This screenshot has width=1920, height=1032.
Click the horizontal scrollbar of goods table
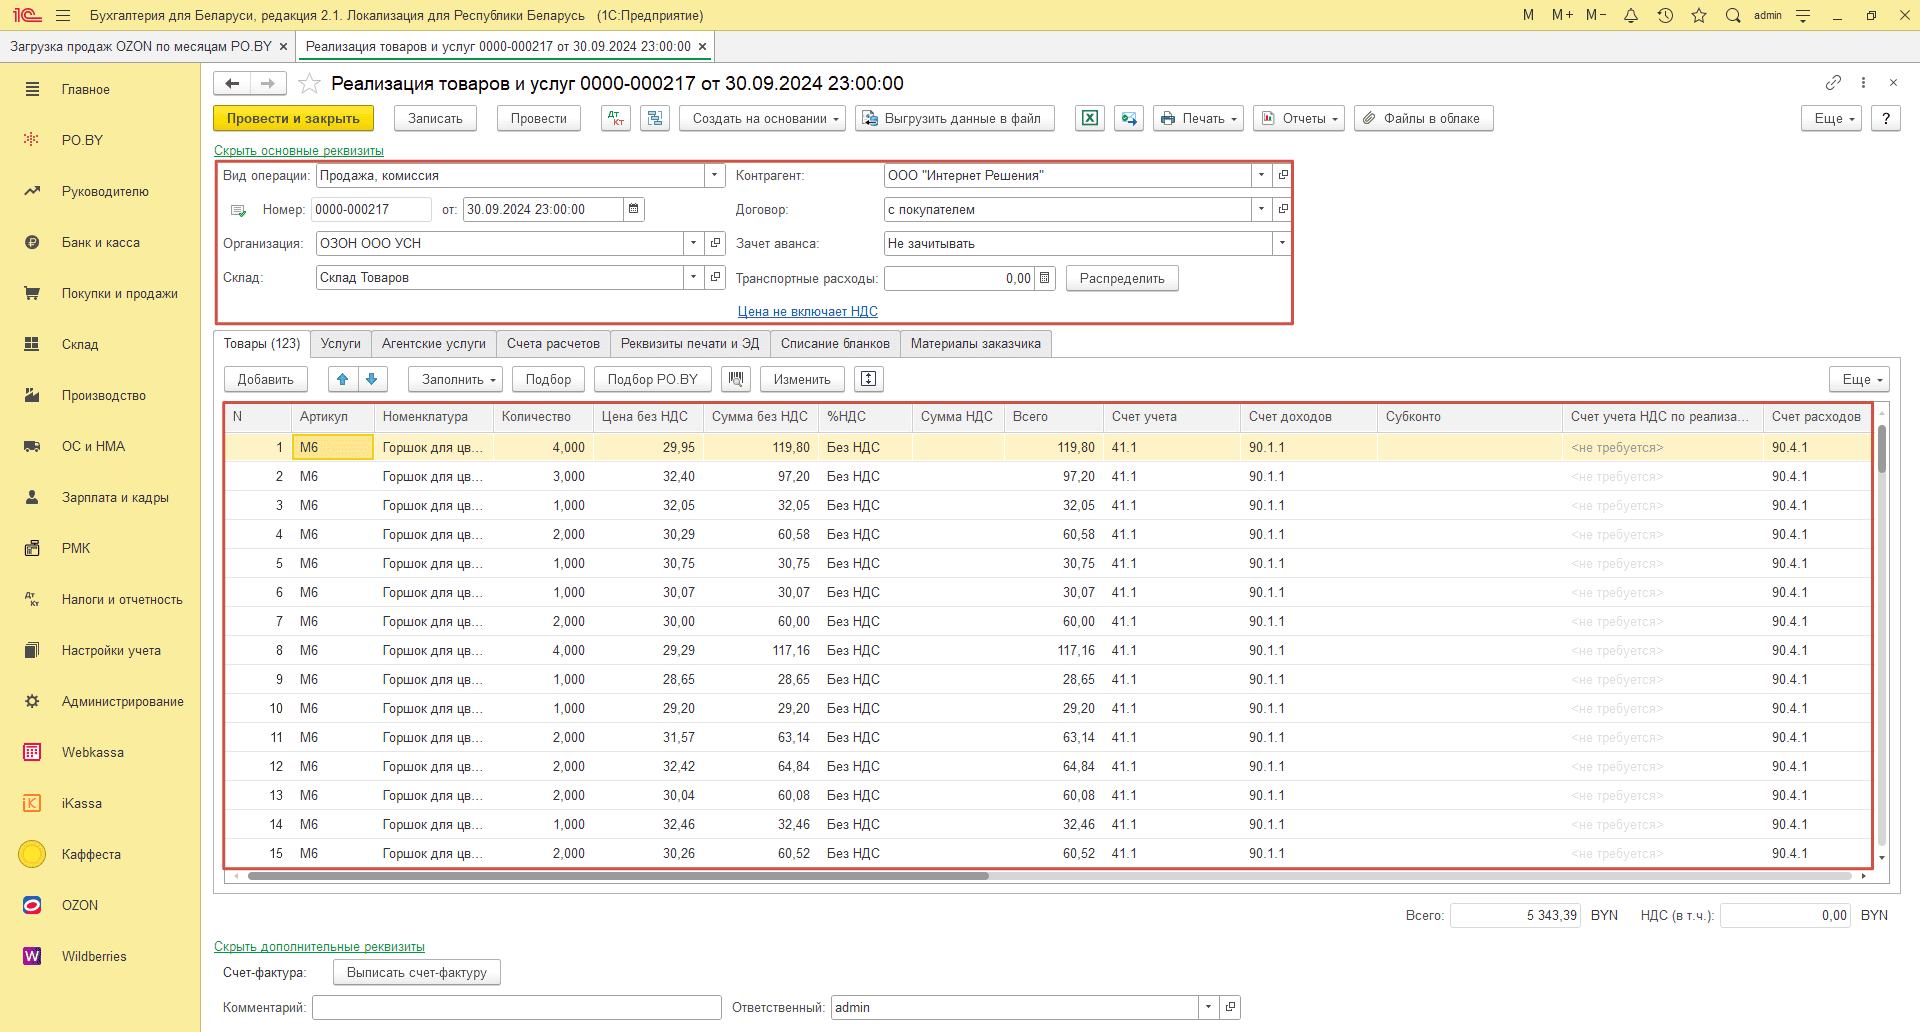[618, 876]
